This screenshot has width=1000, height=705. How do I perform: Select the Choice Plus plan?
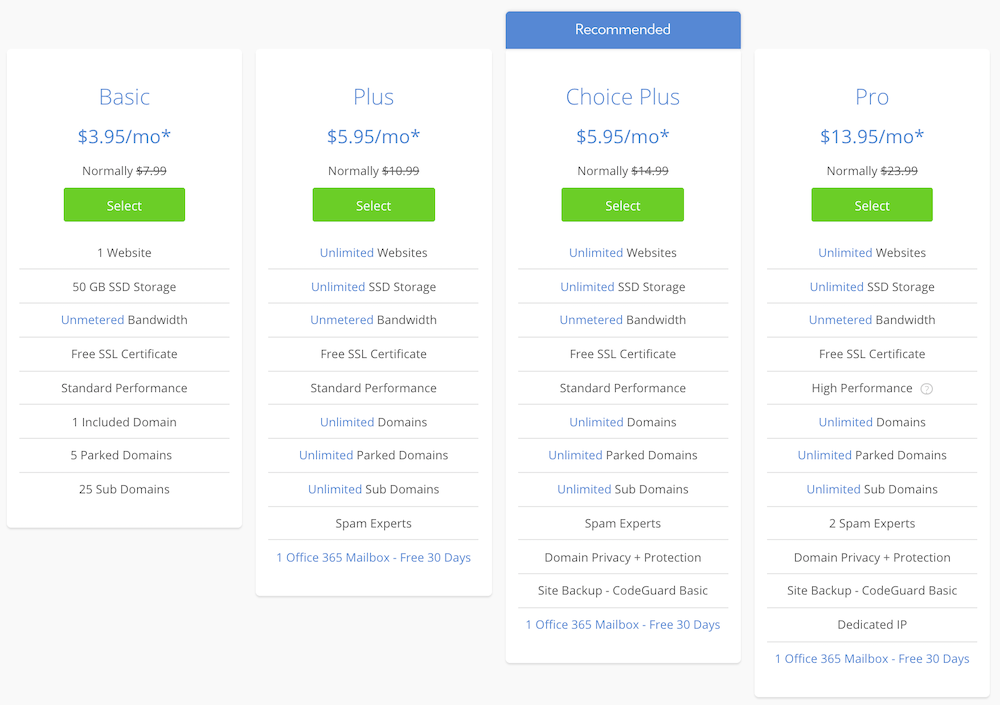pos(622,205)
